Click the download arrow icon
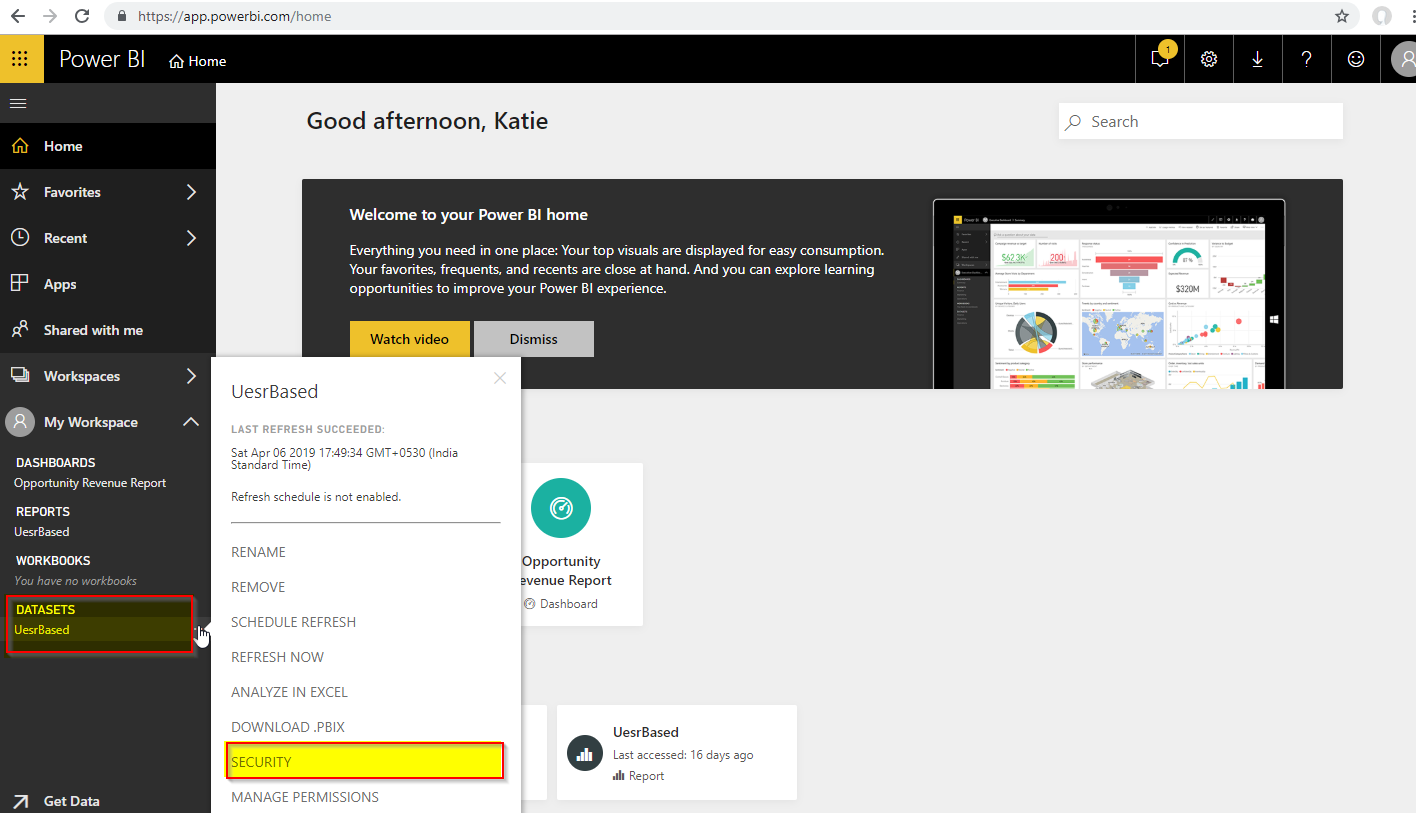This screenshot has height=813, width=1416. pos(1258,59)
